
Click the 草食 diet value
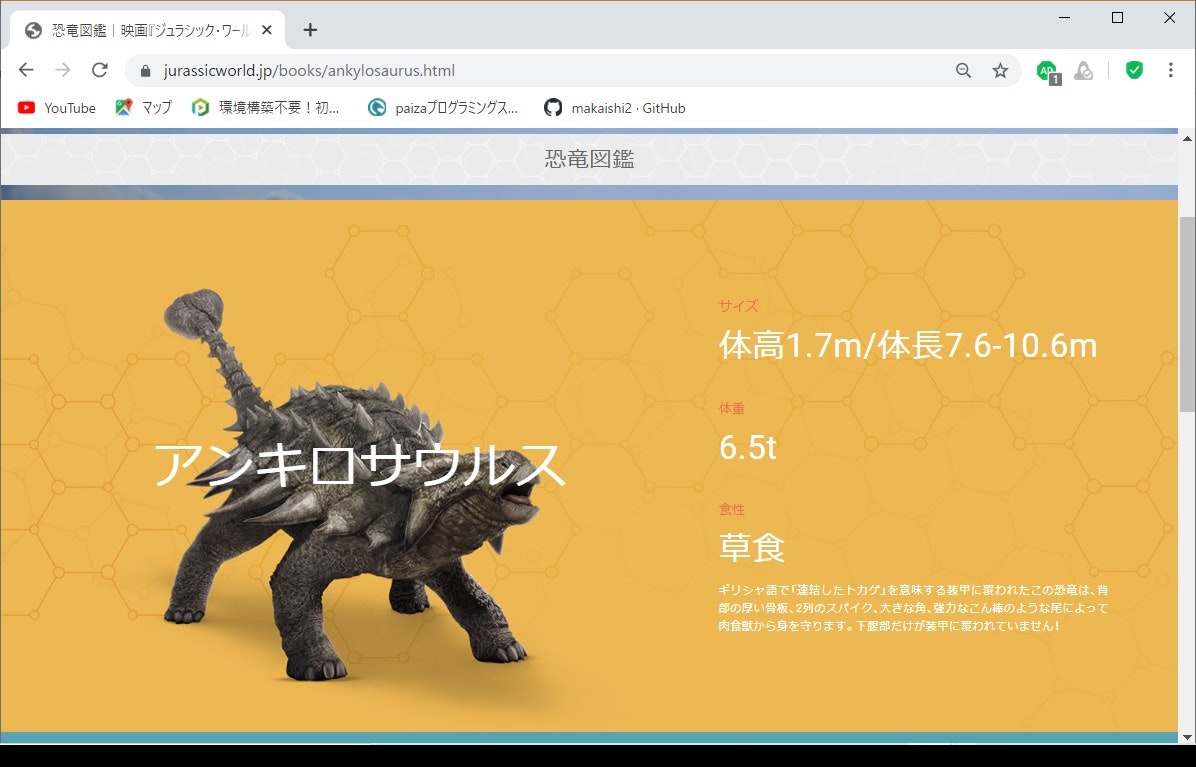coord(751,547)
